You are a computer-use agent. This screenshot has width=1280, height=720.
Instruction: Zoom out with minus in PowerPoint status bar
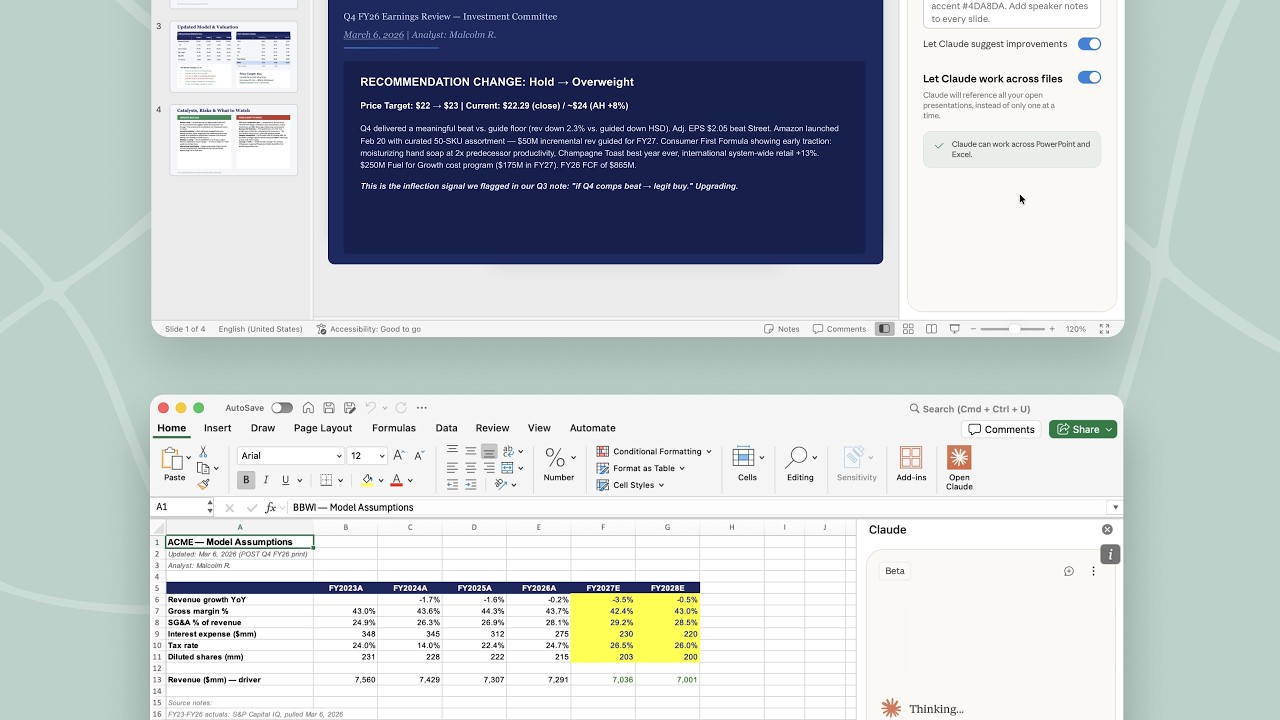[x=975, y=329]
